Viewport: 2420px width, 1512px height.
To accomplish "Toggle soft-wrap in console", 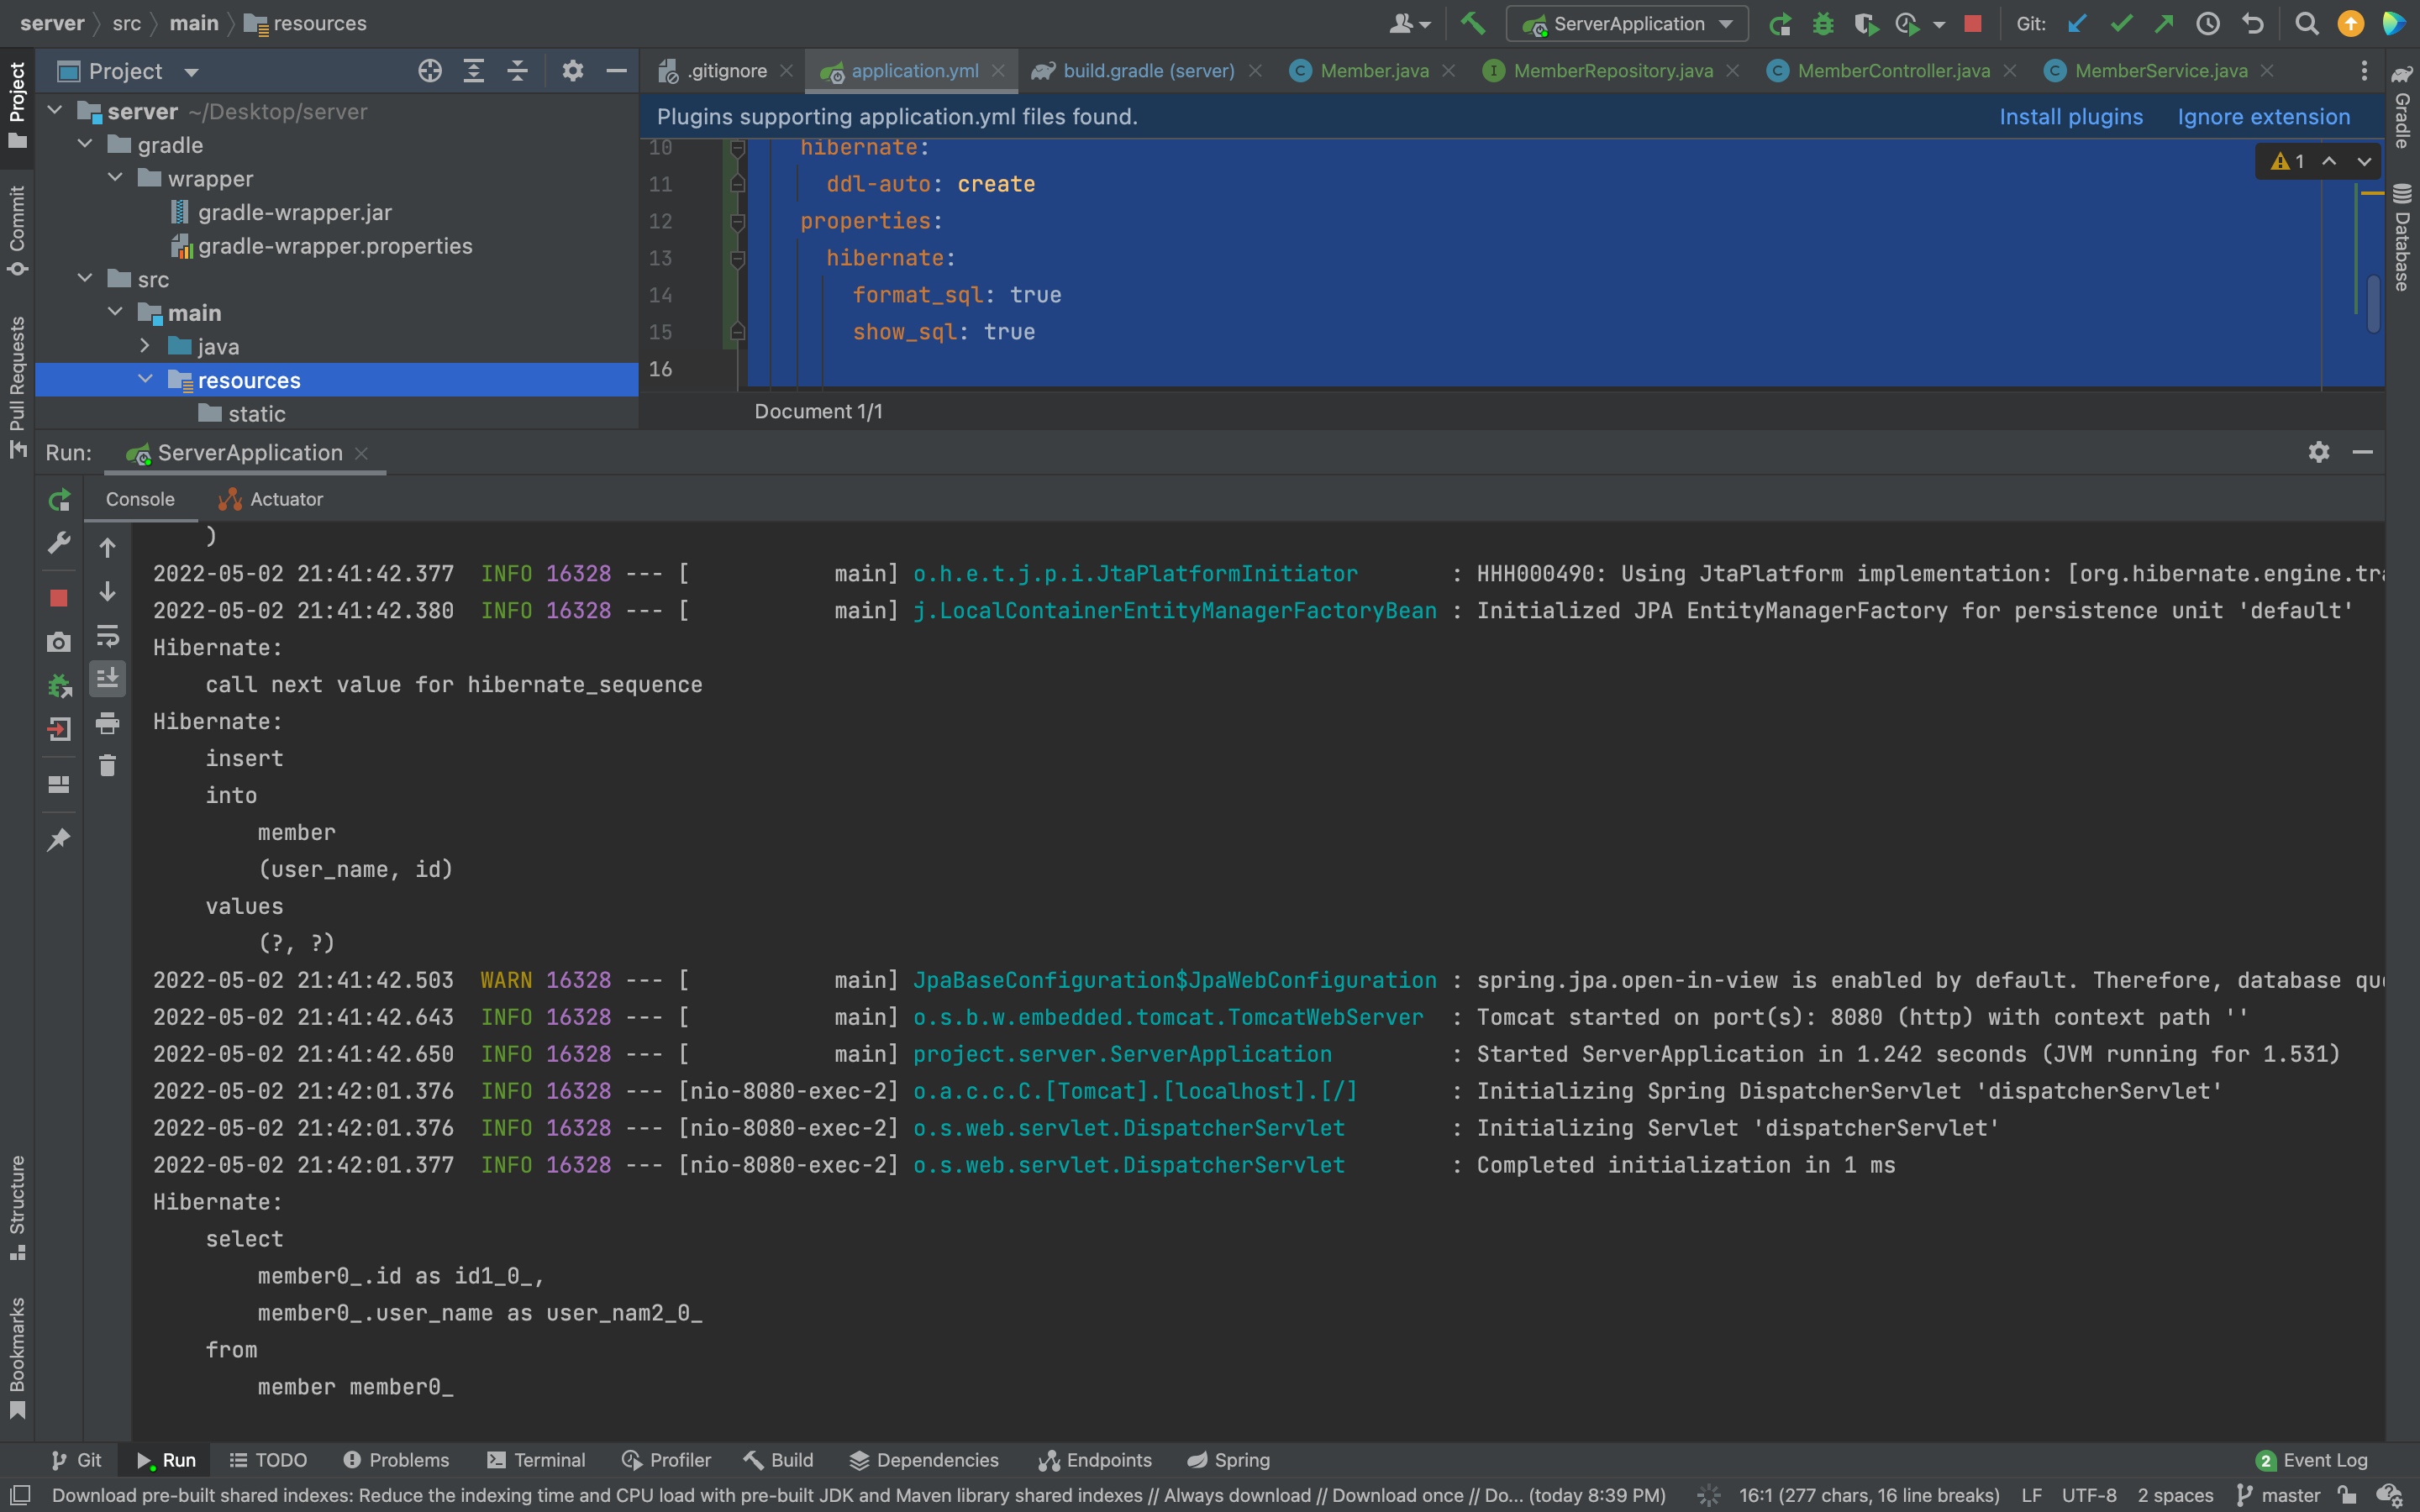I will (x=108, y=636).
